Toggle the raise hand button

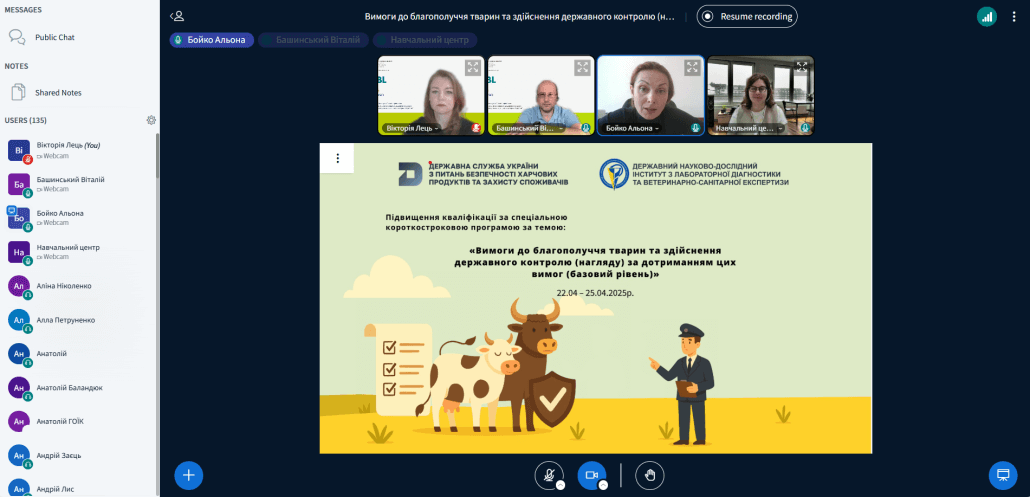[x=649, y=474]
